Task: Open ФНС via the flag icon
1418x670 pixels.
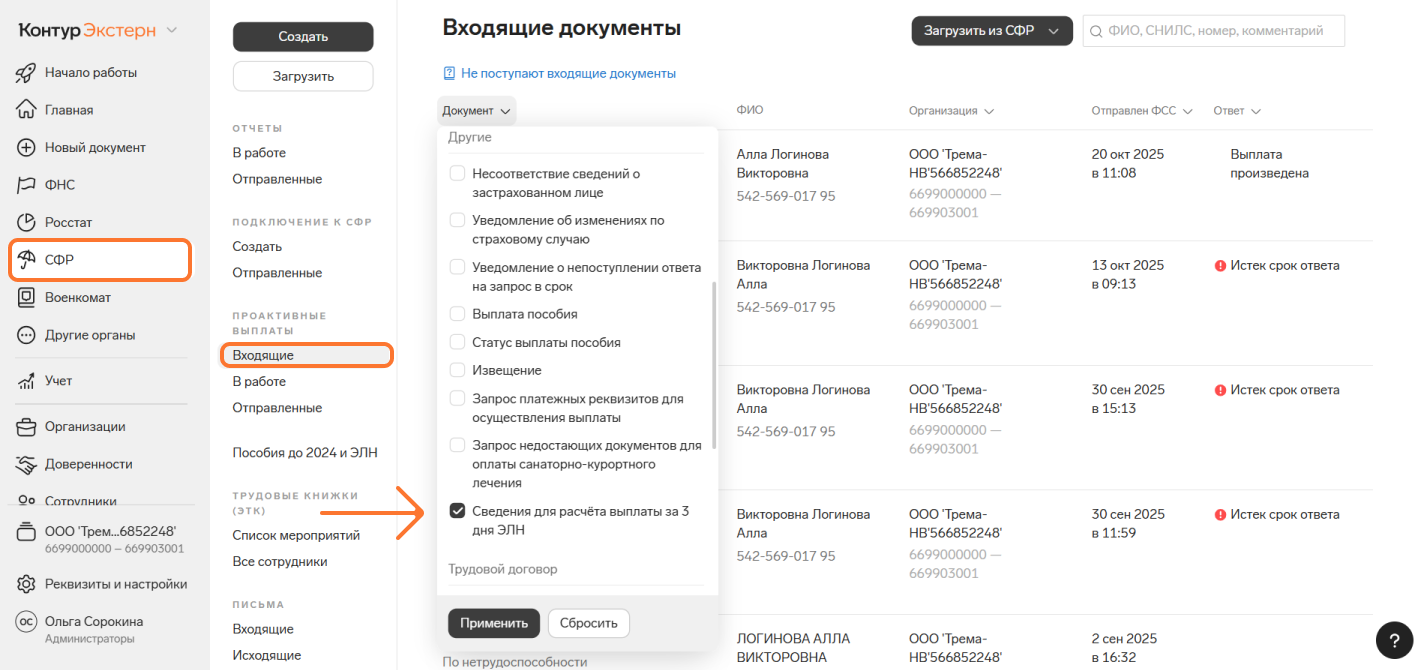Action: (27, 185)
